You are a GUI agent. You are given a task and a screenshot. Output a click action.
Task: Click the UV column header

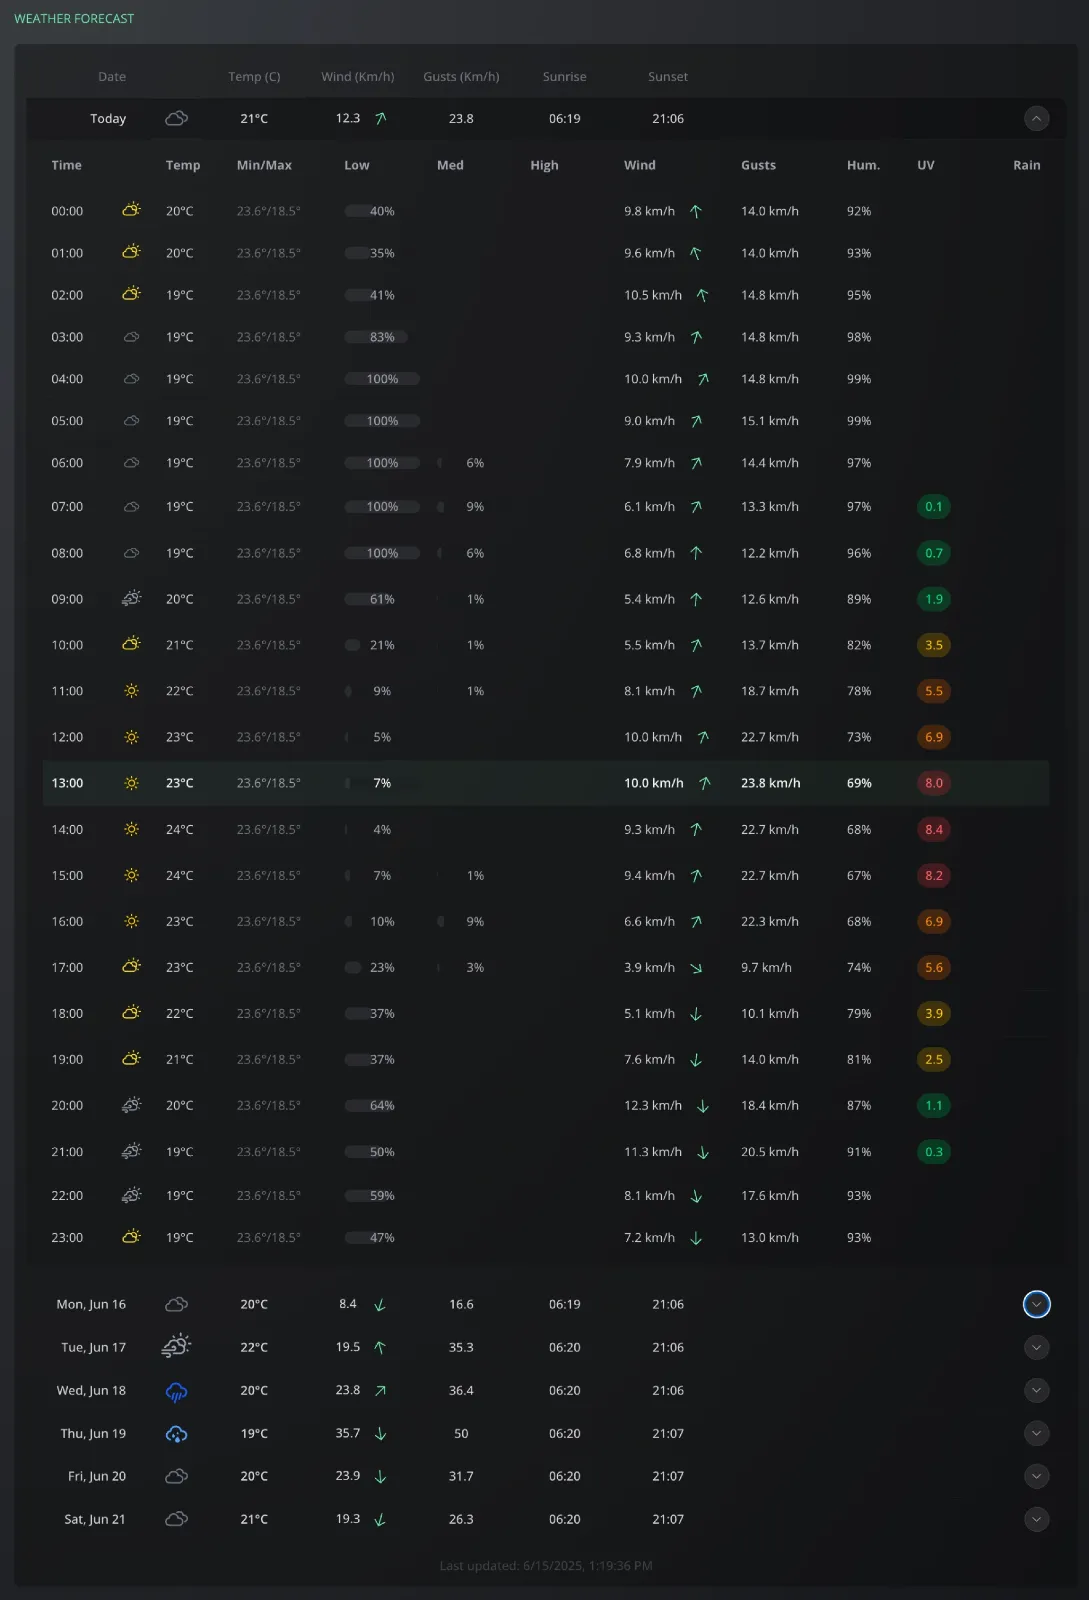coord(926,165)
